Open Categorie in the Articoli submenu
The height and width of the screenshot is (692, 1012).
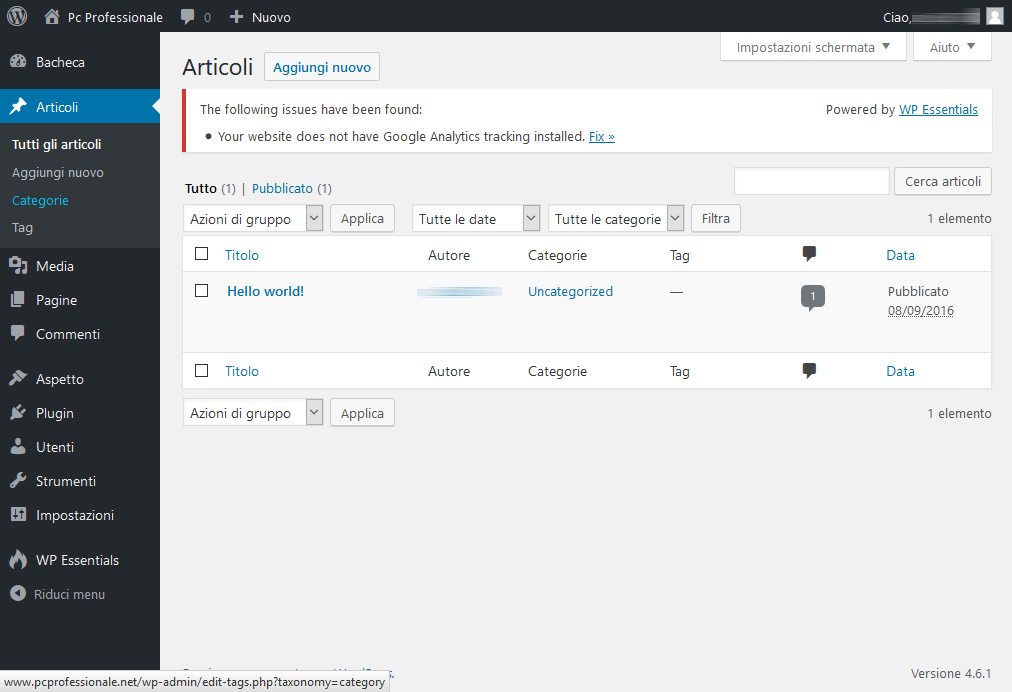[40, 200]
